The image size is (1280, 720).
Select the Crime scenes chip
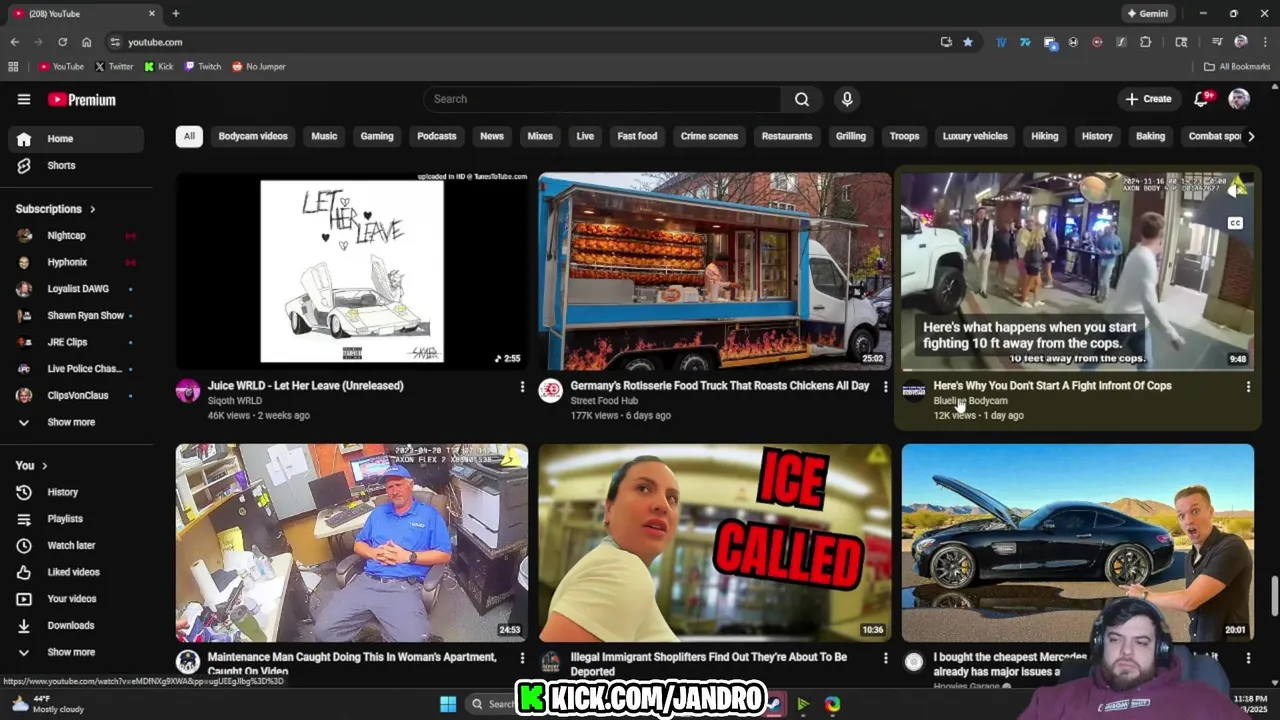pyautogui.click(x=709, y=136)
